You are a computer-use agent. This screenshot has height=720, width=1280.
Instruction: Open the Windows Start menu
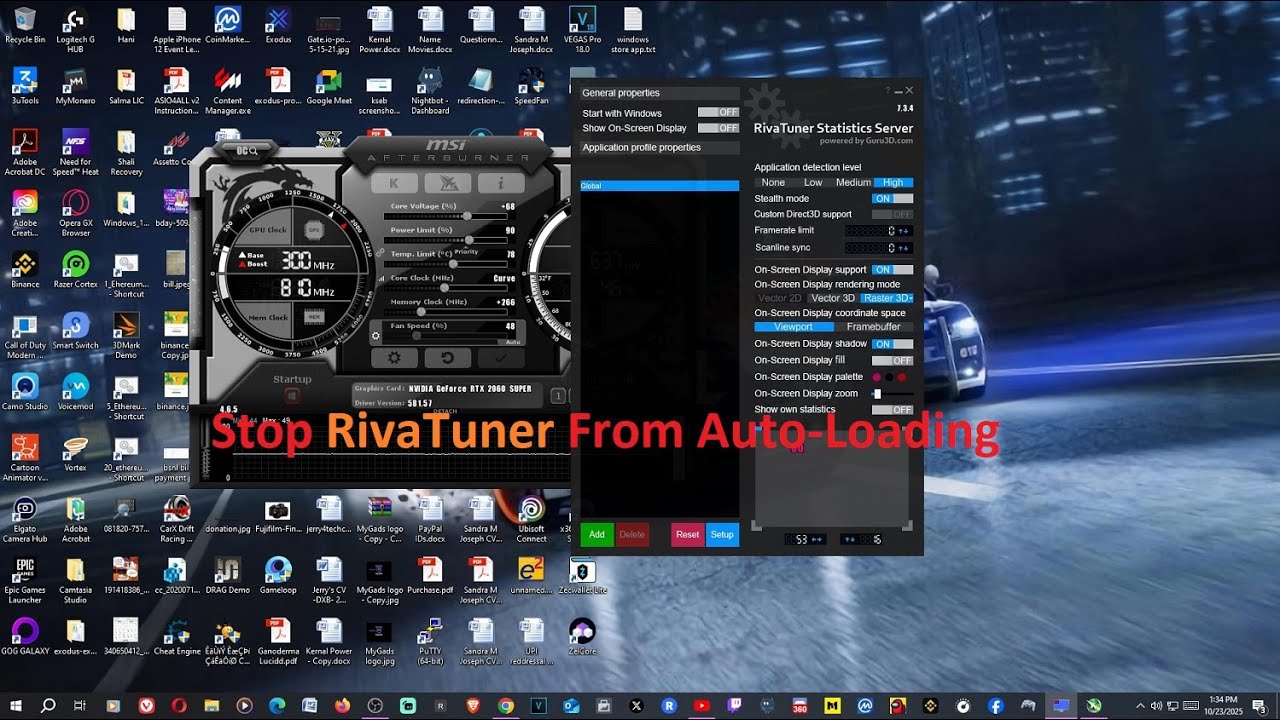click(x=17, y=705)
